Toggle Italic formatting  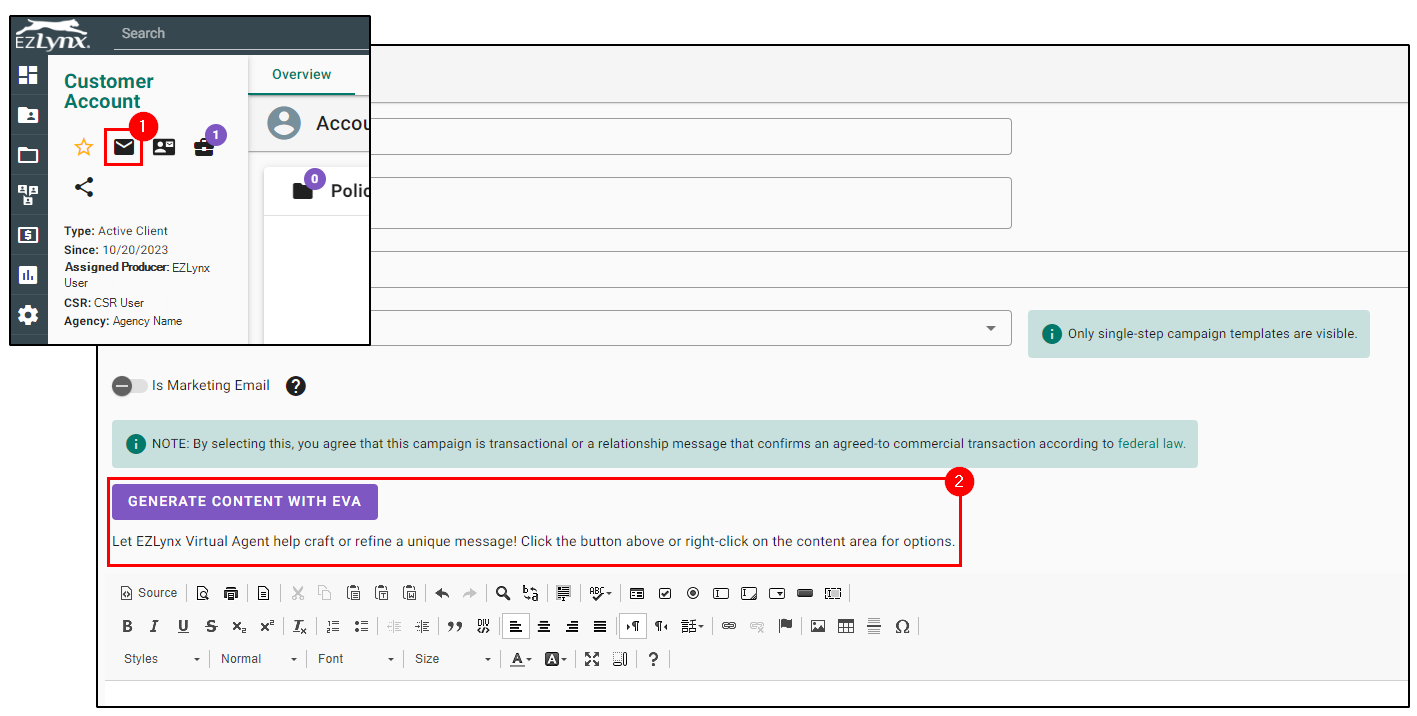coord(154,626)
